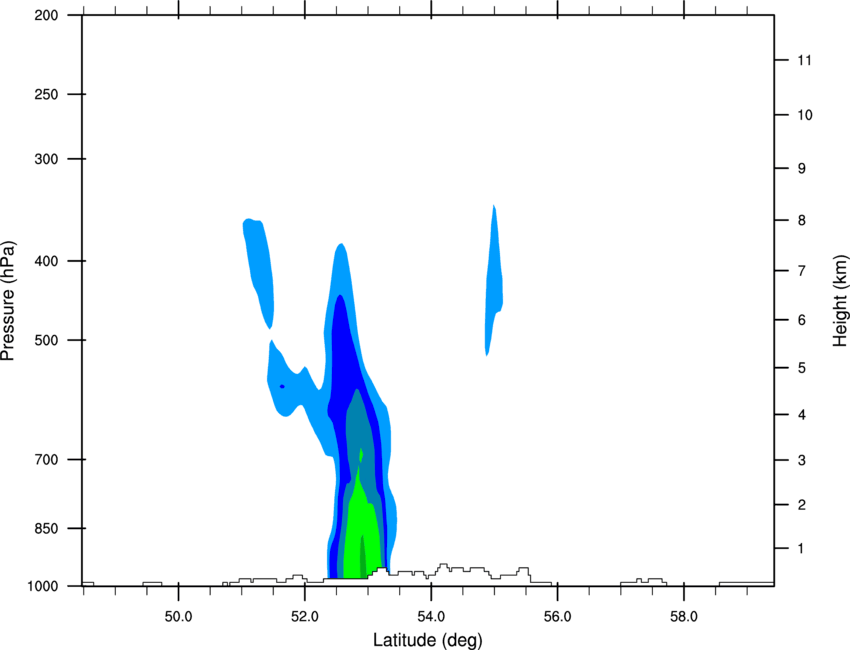
Task: Click the 54.0 latitude tick label
Action: click(x=432, y=617)
